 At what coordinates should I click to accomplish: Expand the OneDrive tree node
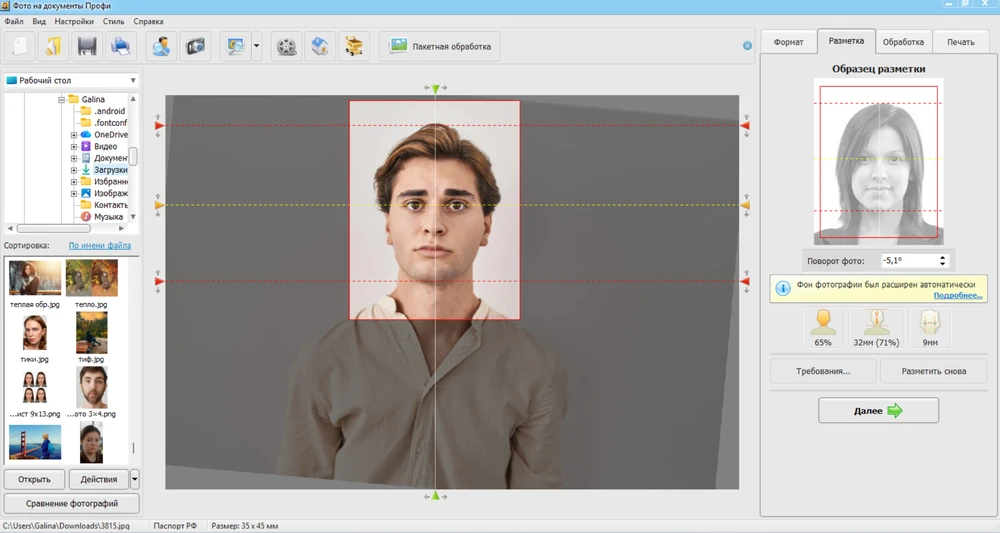(x=74, y=135)
